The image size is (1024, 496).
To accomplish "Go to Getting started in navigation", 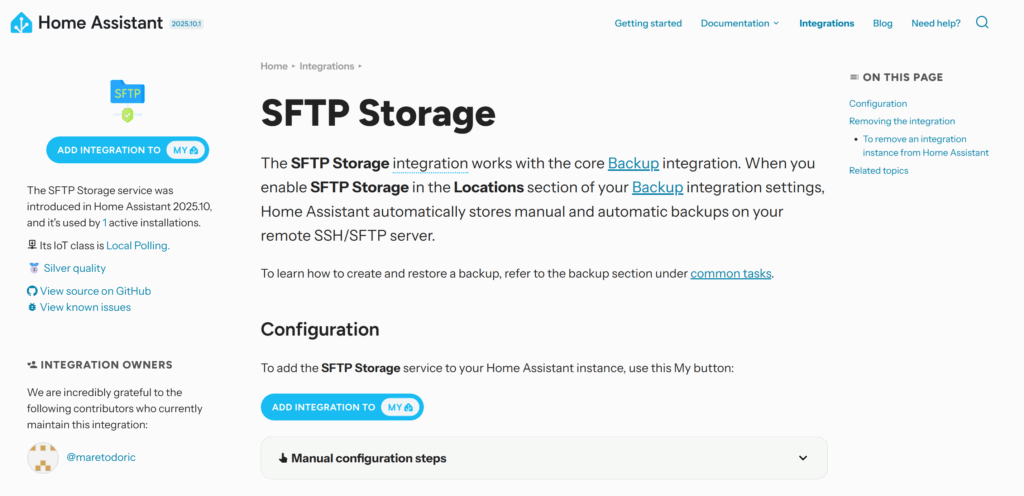I will (x=648, y=23).
